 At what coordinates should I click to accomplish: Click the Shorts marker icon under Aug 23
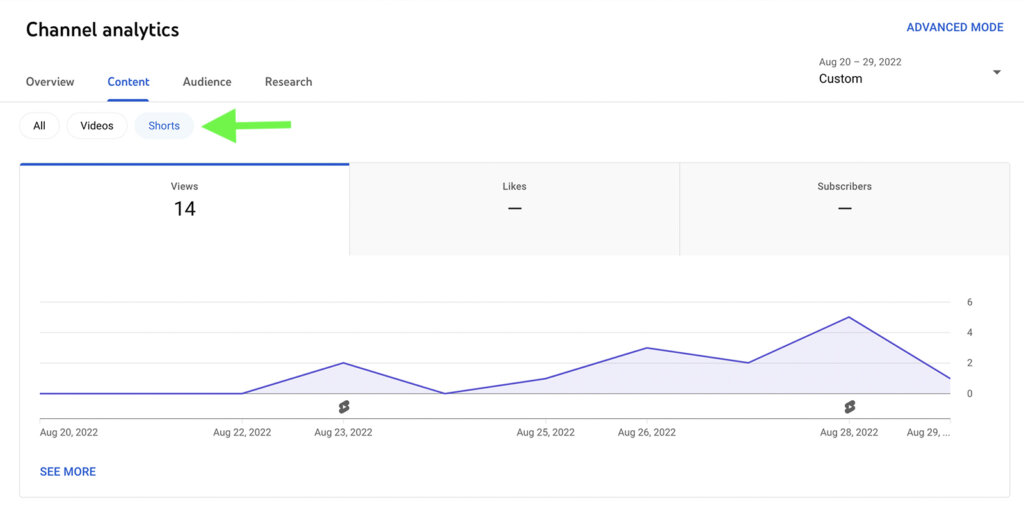344,407
